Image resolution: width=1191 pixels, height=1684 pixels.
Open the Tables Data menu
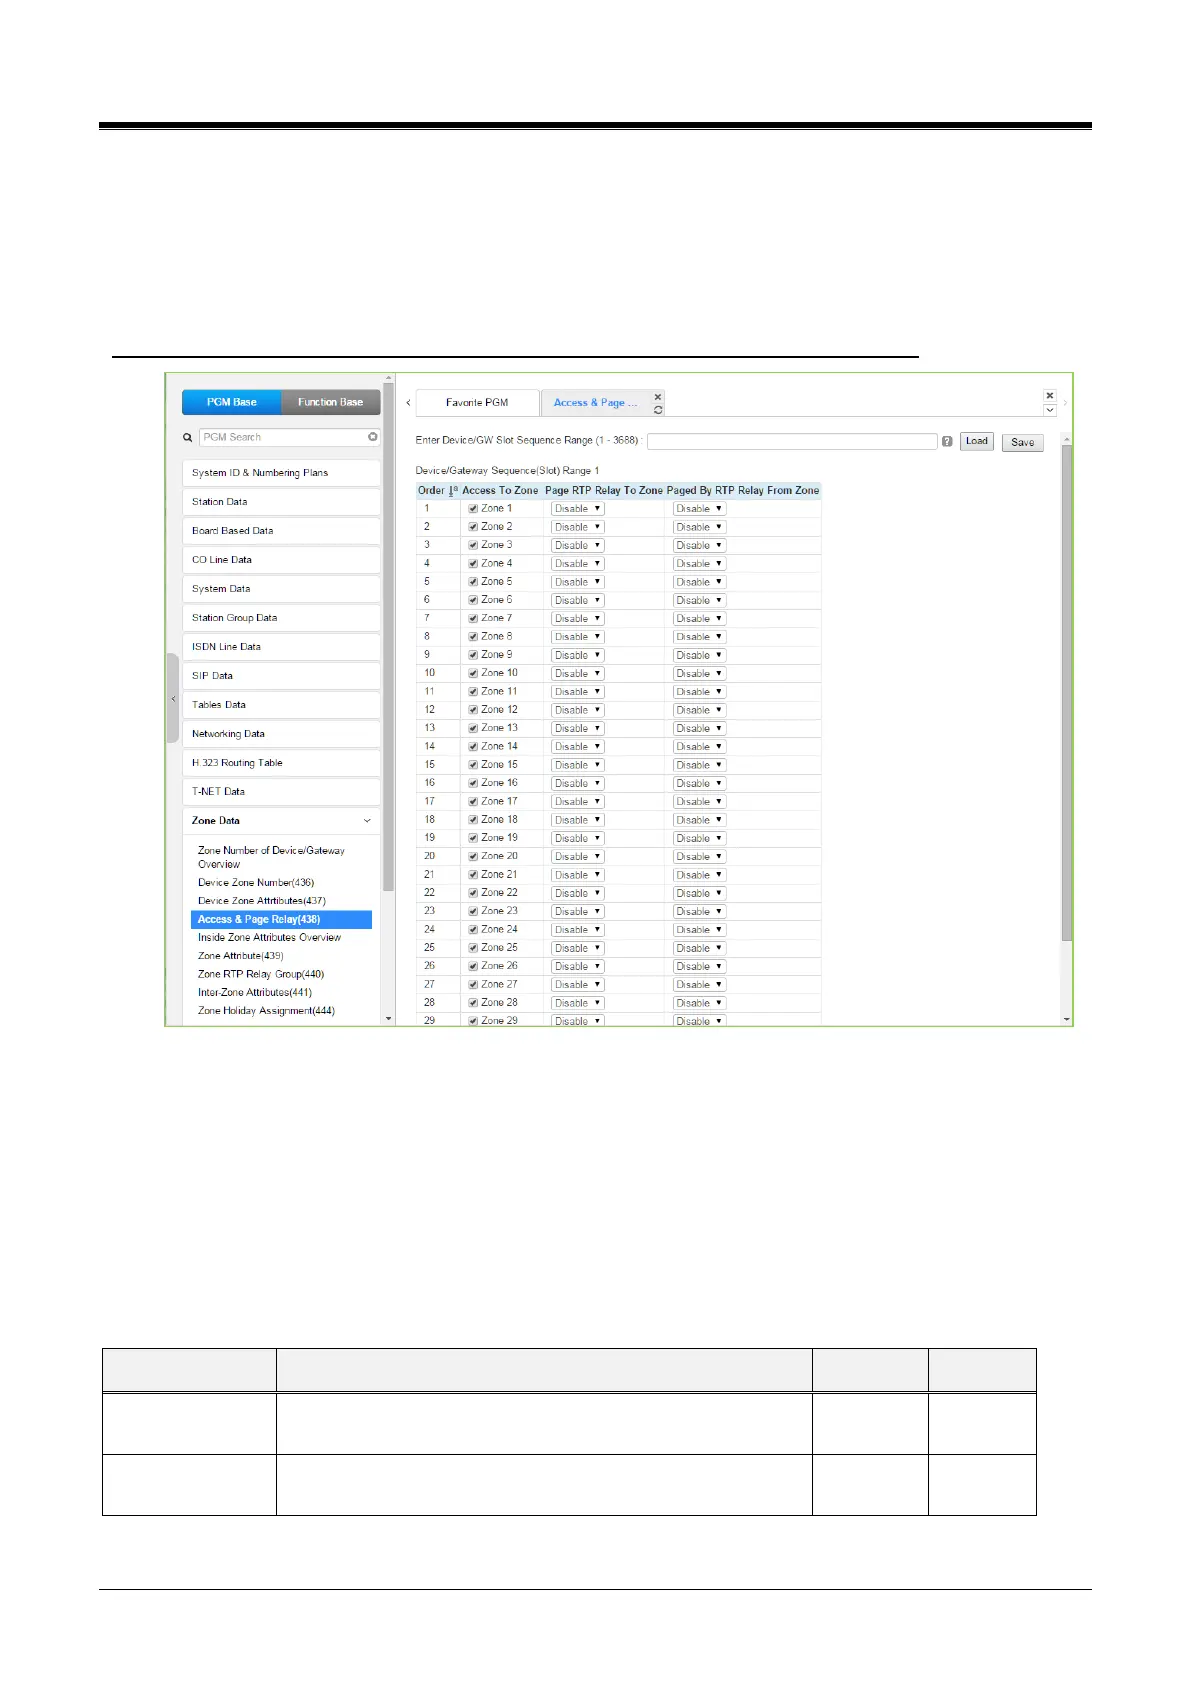281,705
